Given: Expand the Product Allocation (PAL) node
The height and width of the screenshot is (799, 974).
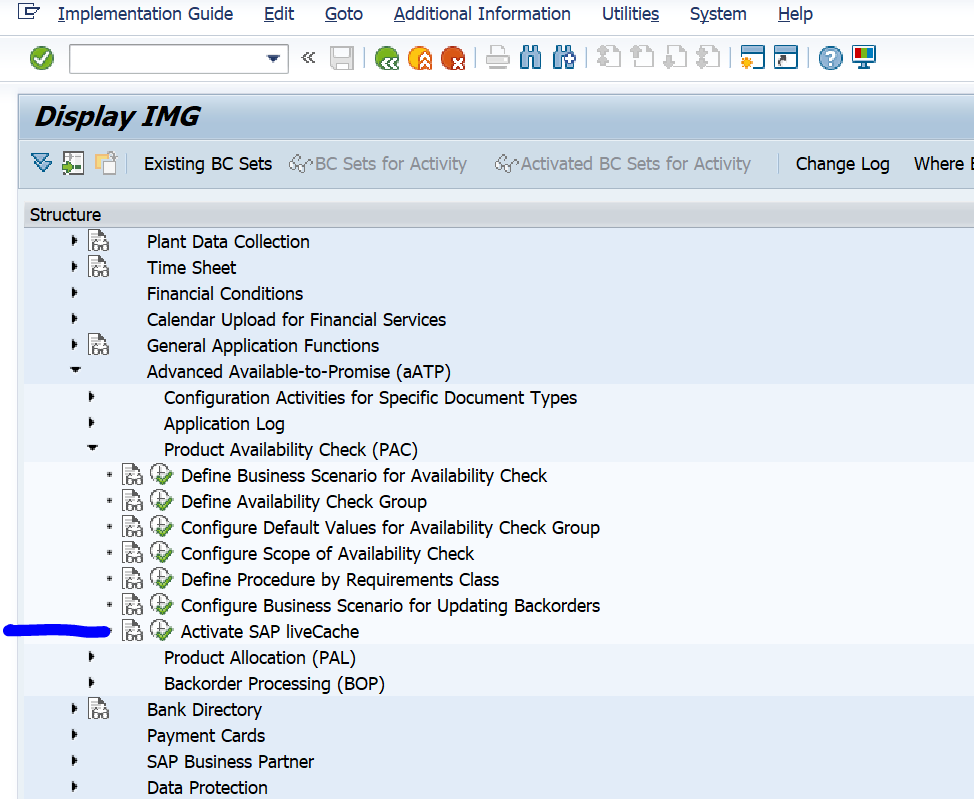Looking at the screenshot, I should [x=92, y=657].
